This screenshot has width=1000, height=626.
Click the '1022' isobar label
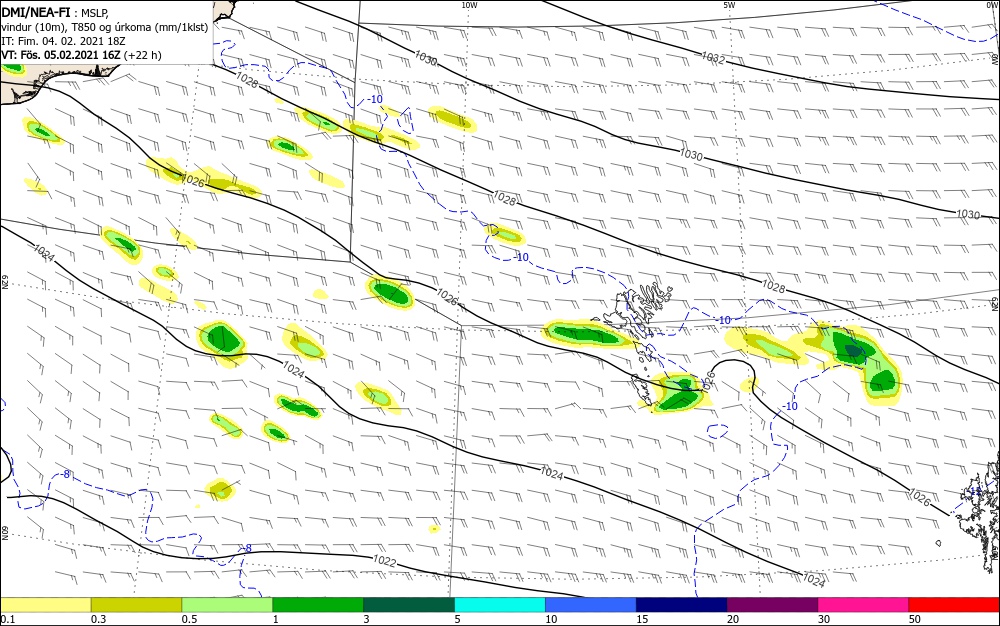(x=385, y=562)
